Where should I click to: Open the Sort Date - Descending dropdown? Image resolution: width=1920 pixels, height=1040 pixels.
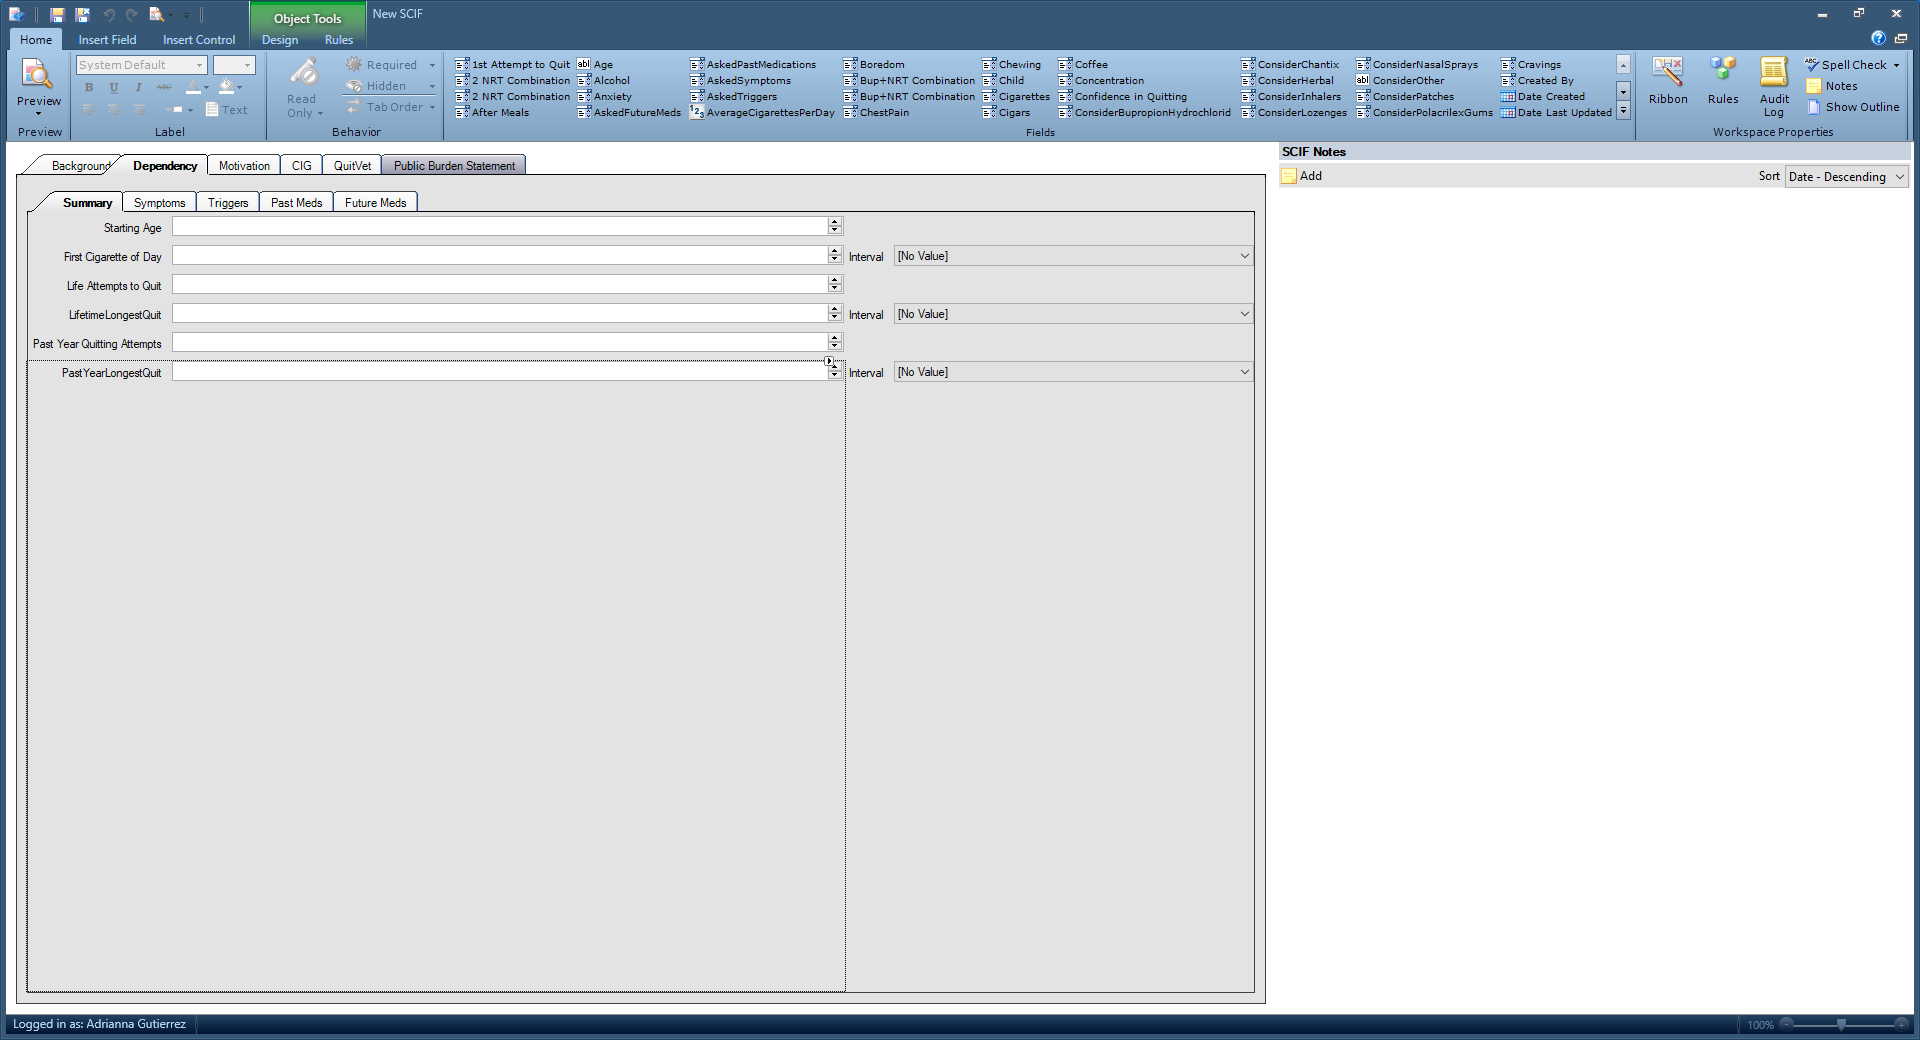click(x=1847, y=177)
